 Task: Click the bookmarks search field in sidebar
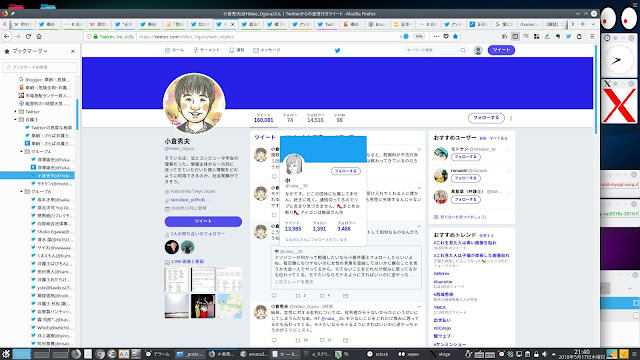[40, 67]
